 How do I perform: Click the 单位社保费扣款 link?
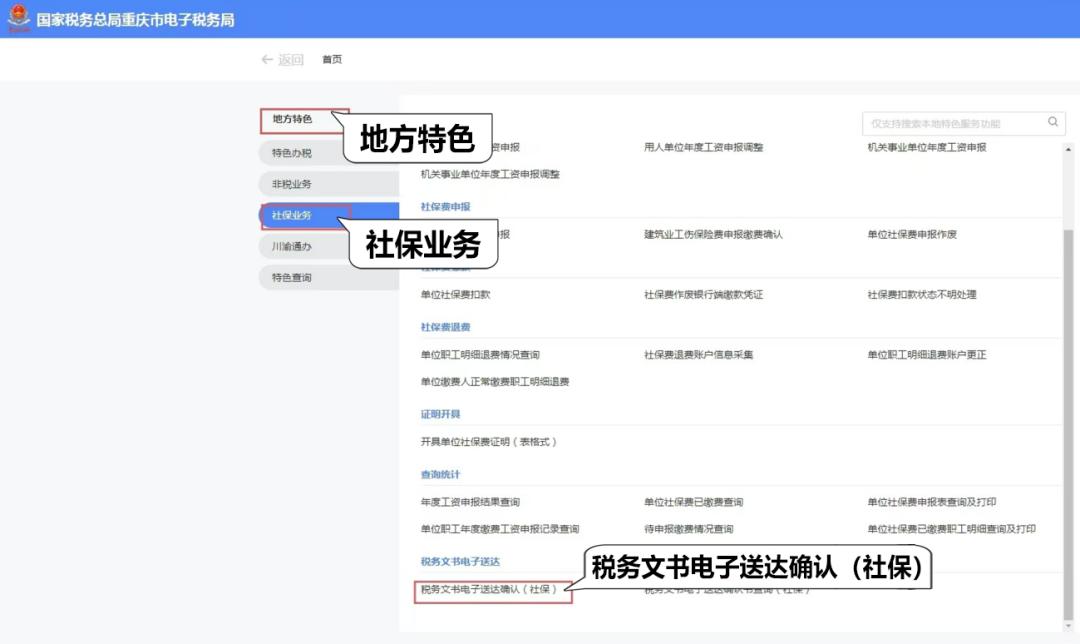455,295
